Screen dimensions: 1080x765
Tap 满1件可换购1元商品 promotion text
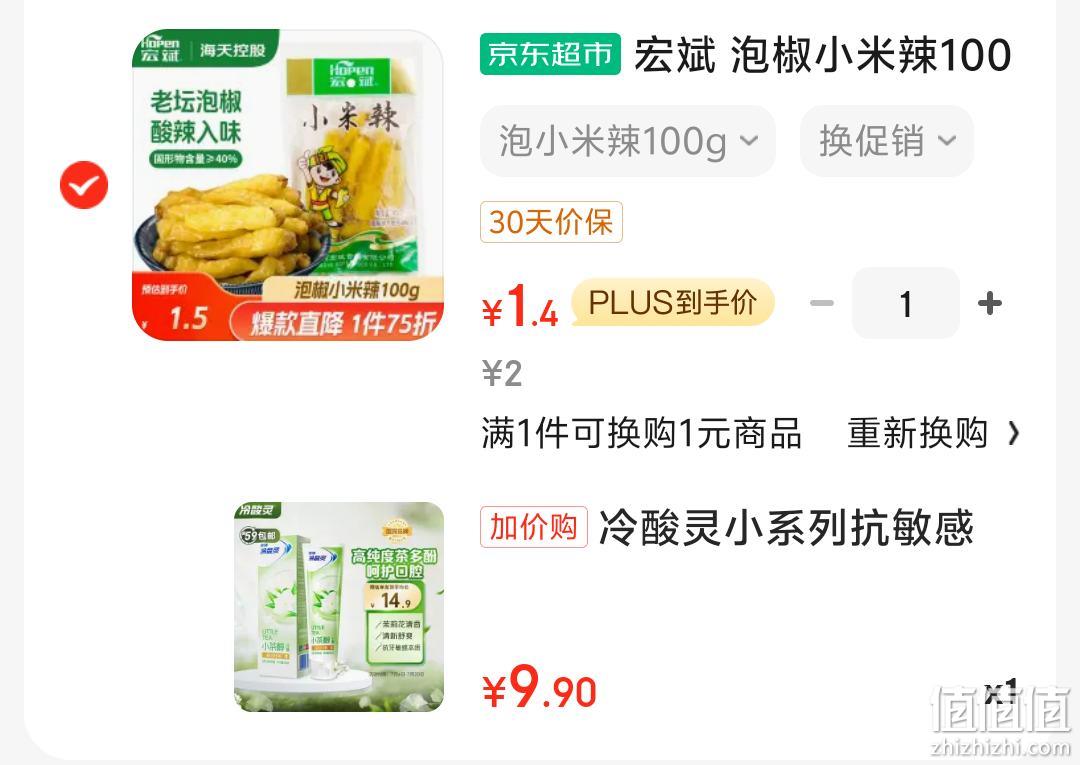click(x=641, y=433)
